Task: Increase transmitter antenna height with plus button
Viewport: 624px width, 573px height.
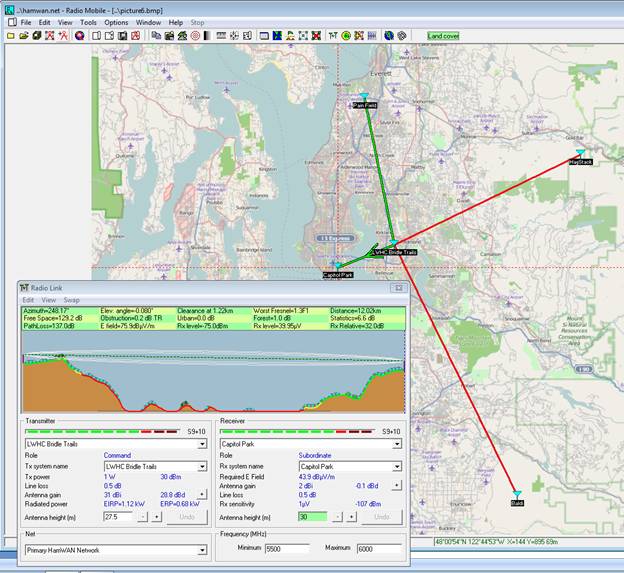Action: (154, 516)
